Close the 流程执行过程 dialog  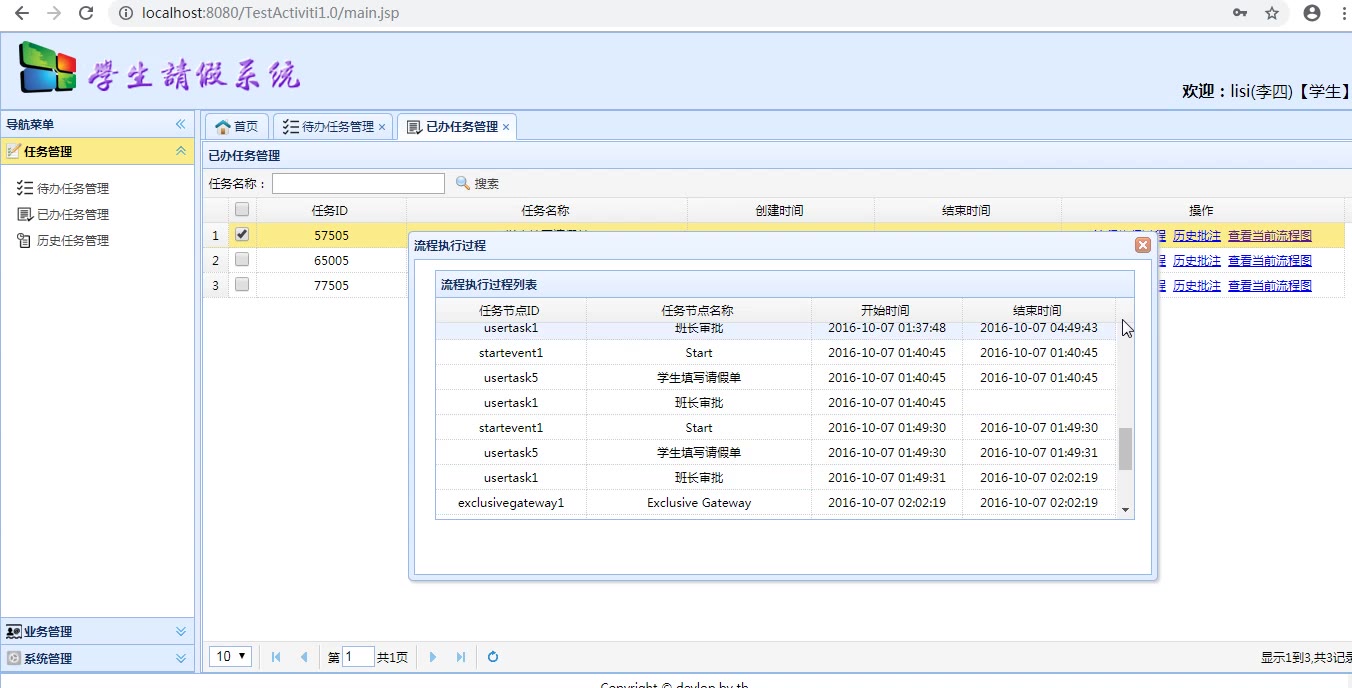click(1143, 245)
